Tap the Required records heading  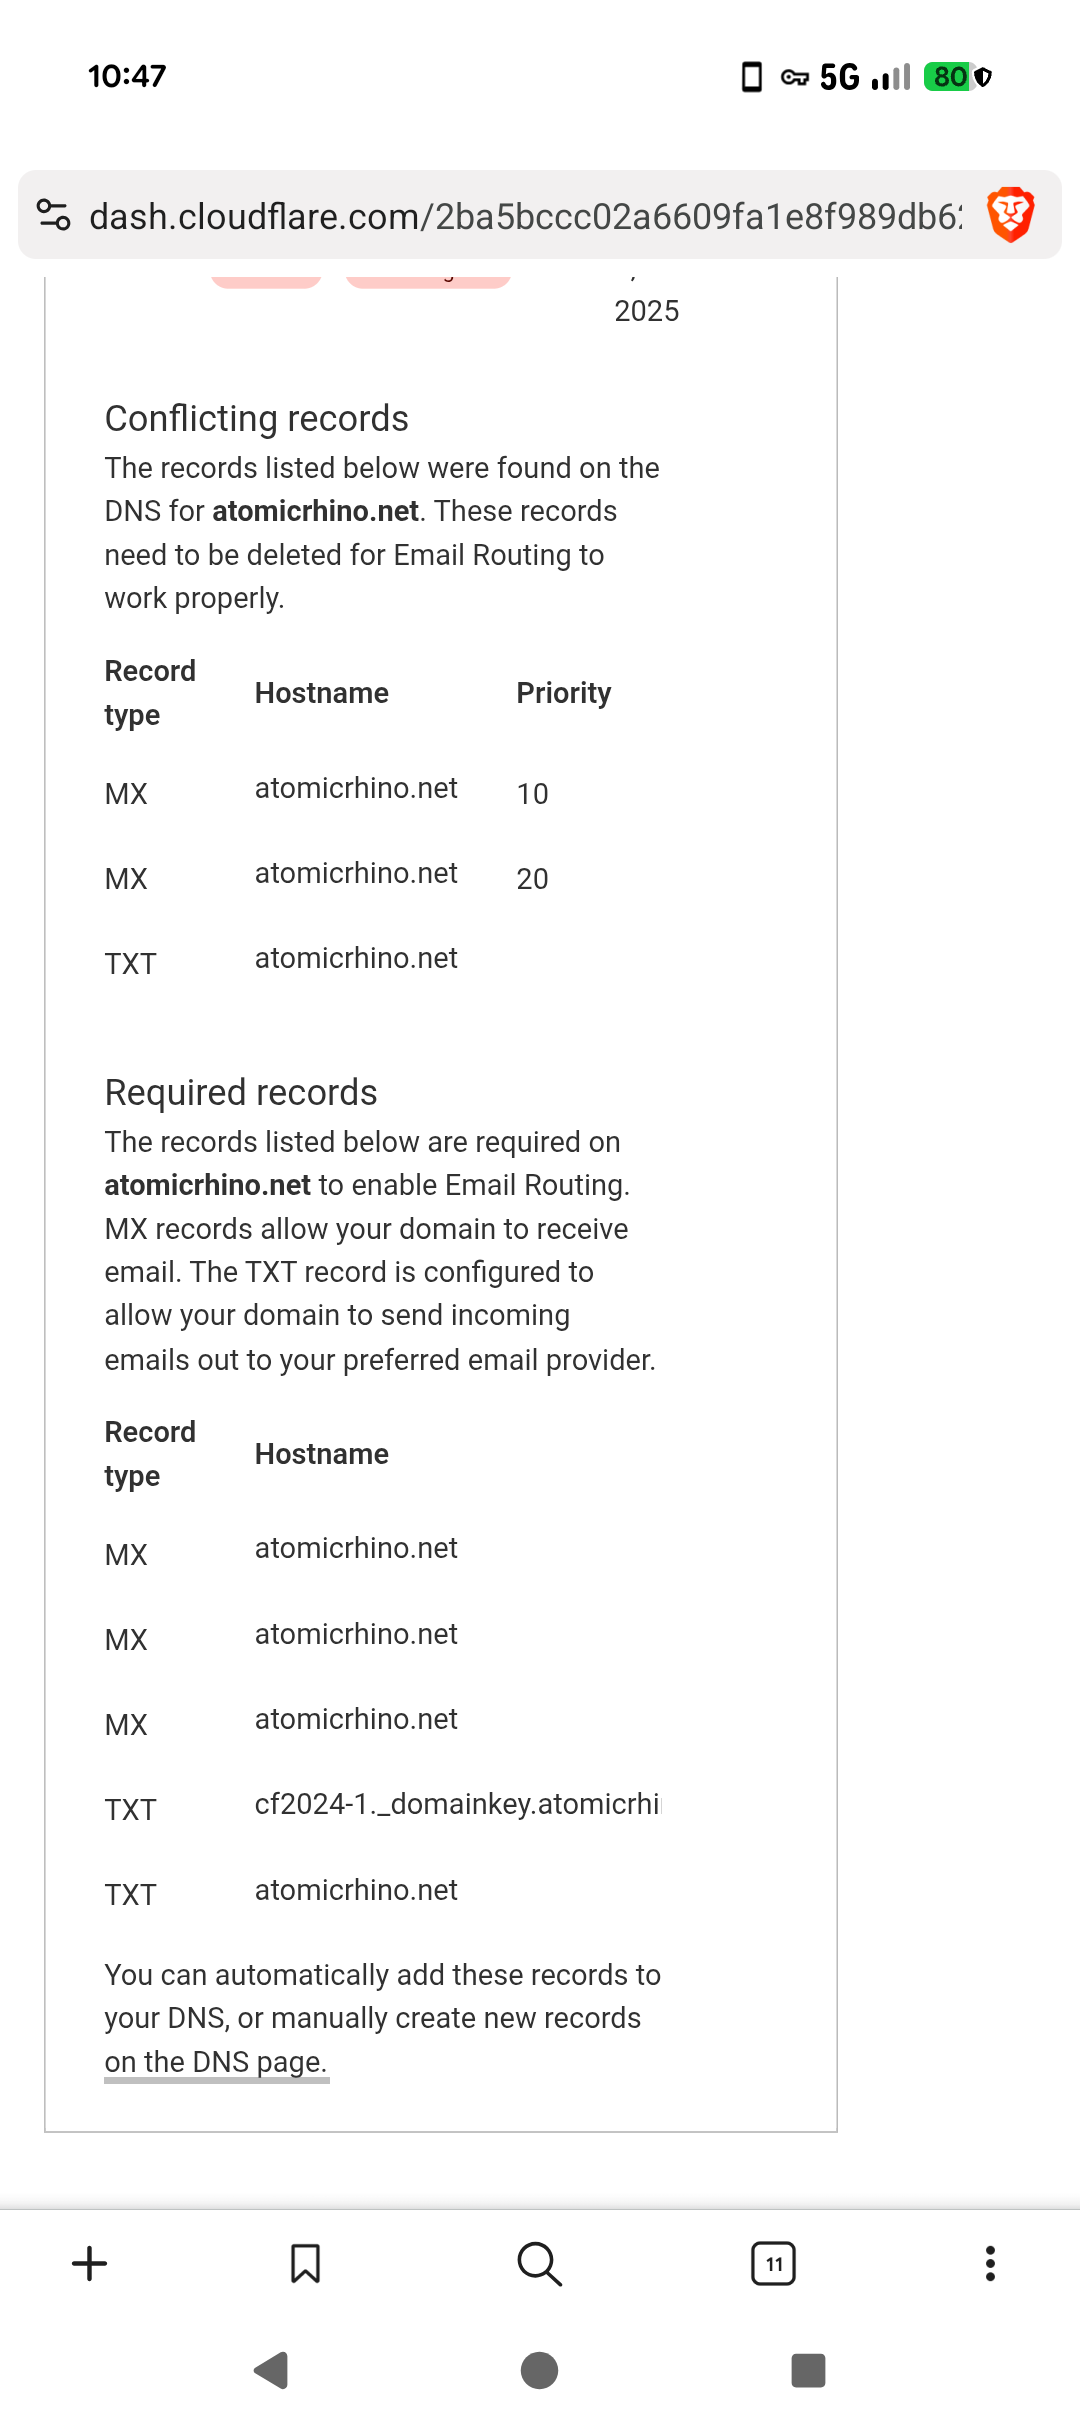(x=241, y=1092)
